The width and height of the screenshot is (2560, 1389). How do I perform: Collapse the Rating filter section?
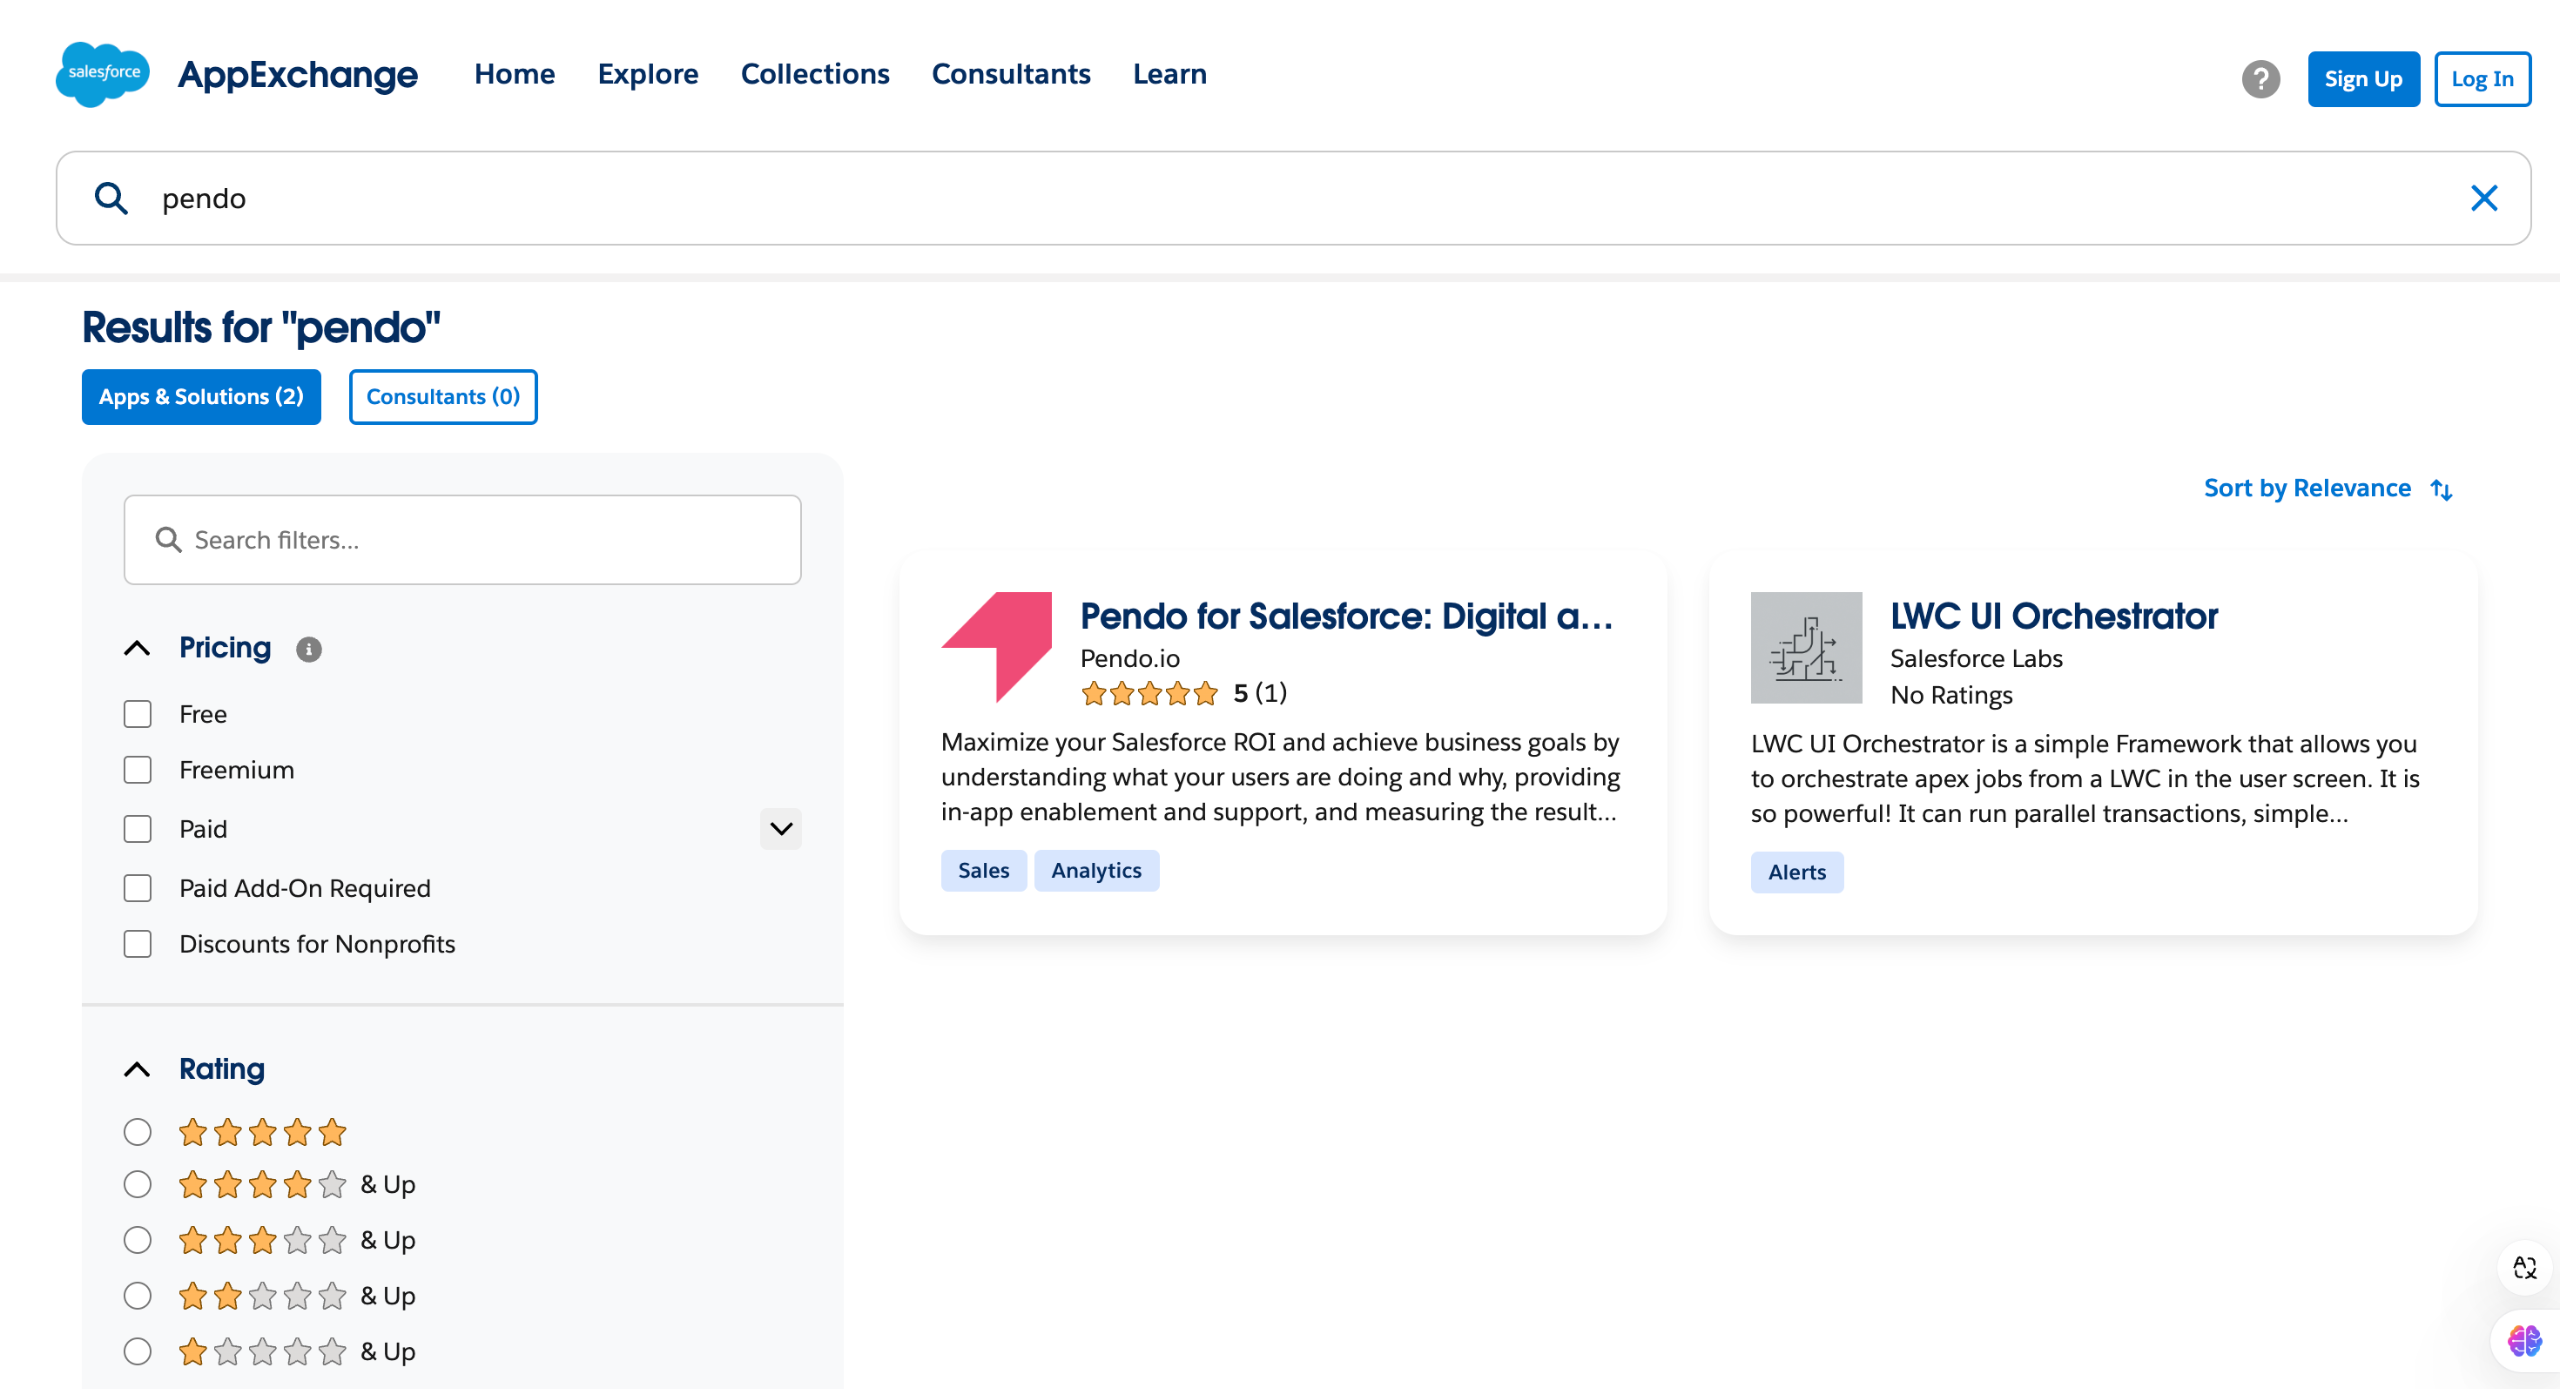[138, 1070]
